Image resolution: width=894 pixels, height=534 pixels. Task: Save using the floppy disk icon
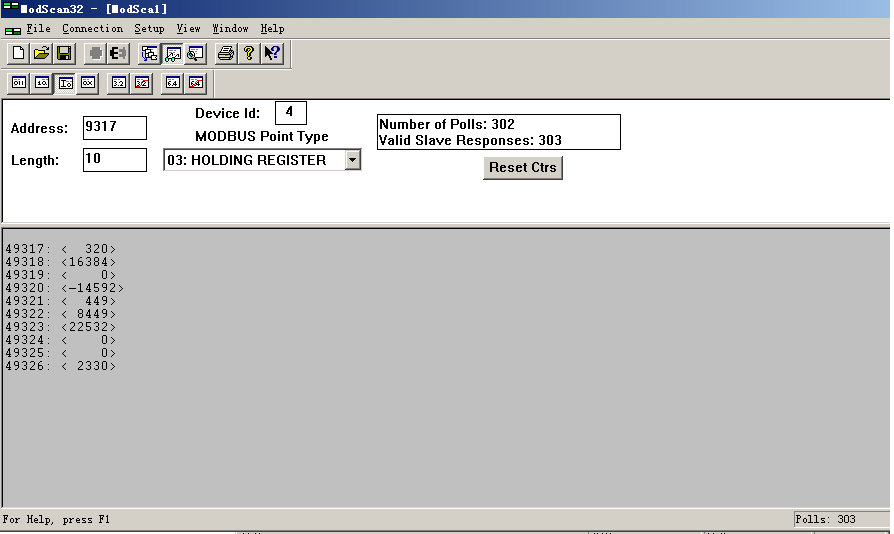pos(64,53)
